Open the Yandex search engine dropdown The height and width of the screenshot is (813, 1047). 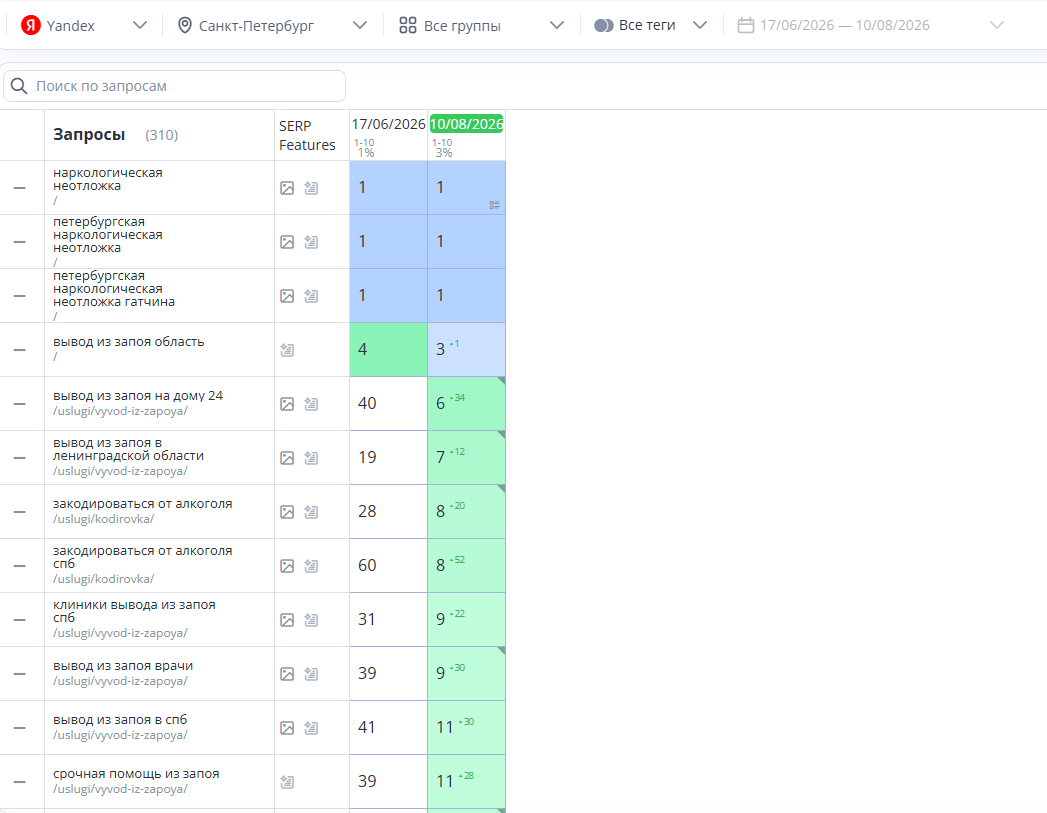click(140, 25)
